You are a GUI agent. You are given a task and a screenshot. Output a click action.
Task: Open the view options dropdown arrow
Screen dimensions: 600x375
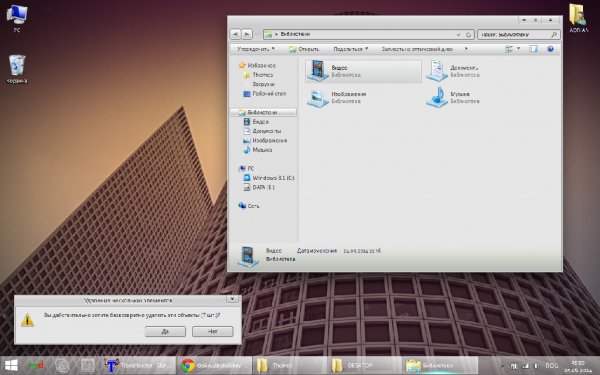[518, 49]
